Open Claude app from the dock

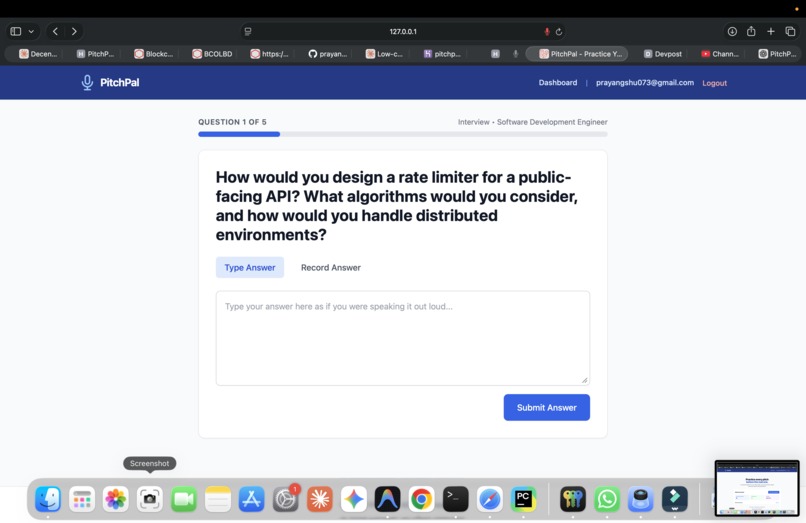click(320, 499)
